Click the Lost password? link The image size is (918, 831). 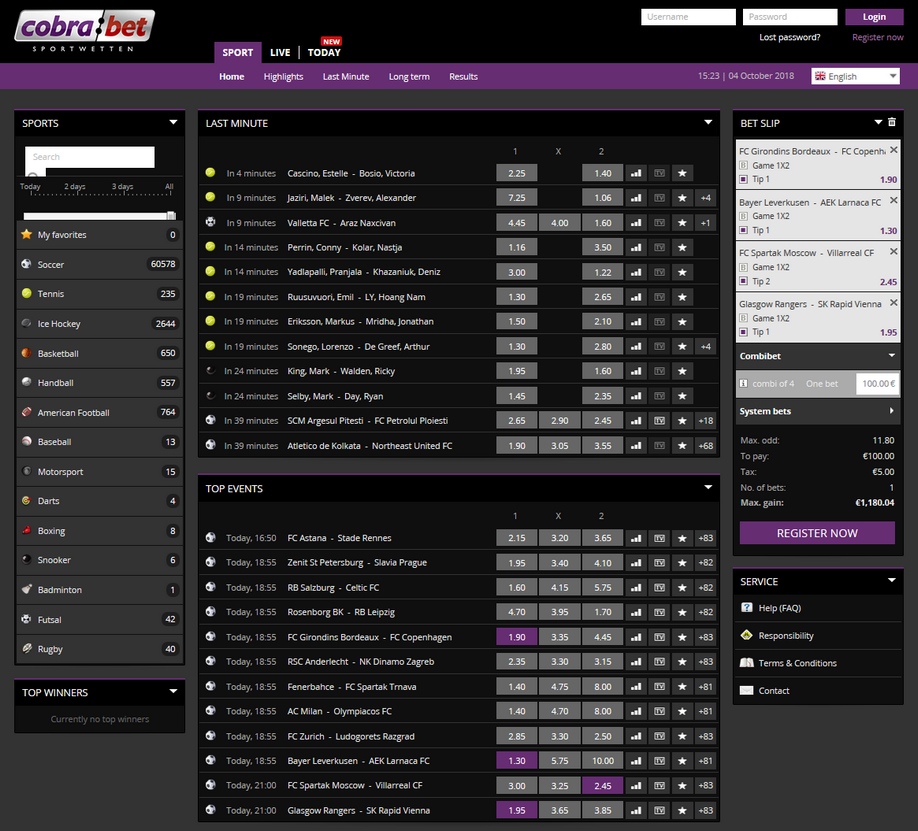(789, 37)
